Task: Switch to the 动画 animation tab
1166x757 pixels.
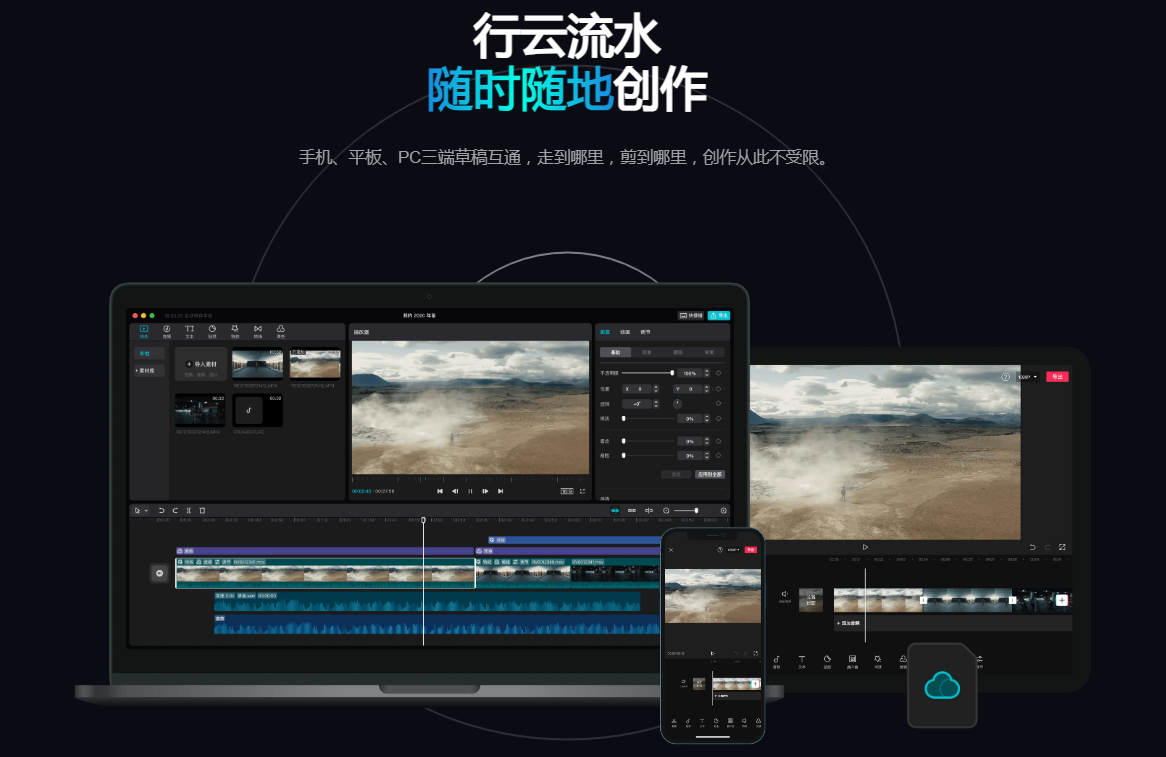Action: coord(623,331)
